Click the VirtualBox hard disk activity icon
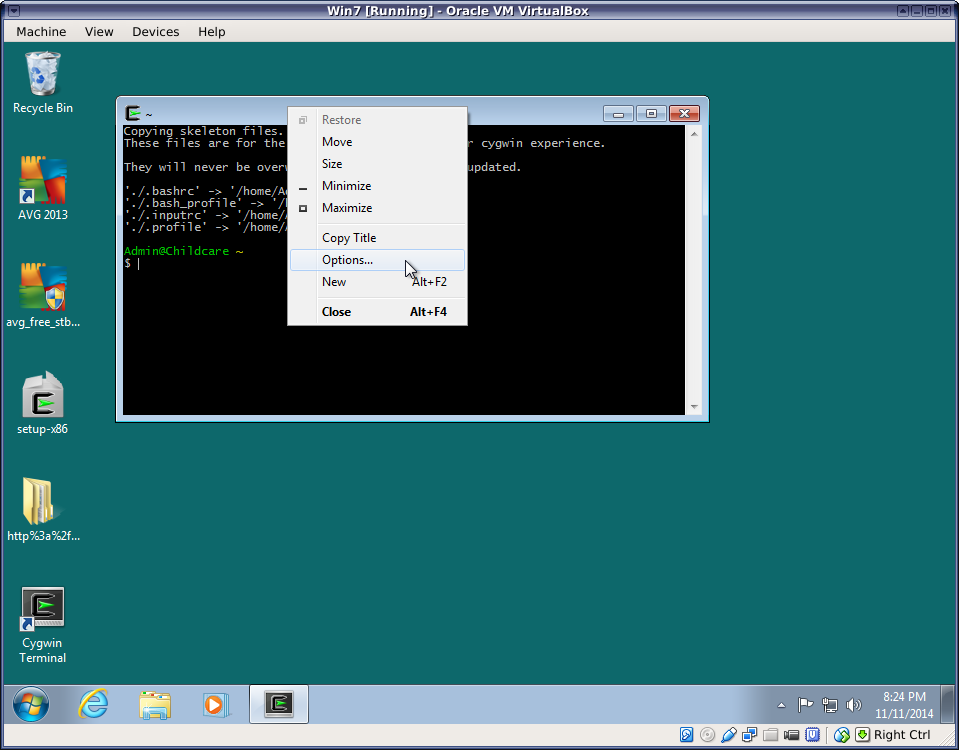The image size is (959, 750). (x=686, y=735)
